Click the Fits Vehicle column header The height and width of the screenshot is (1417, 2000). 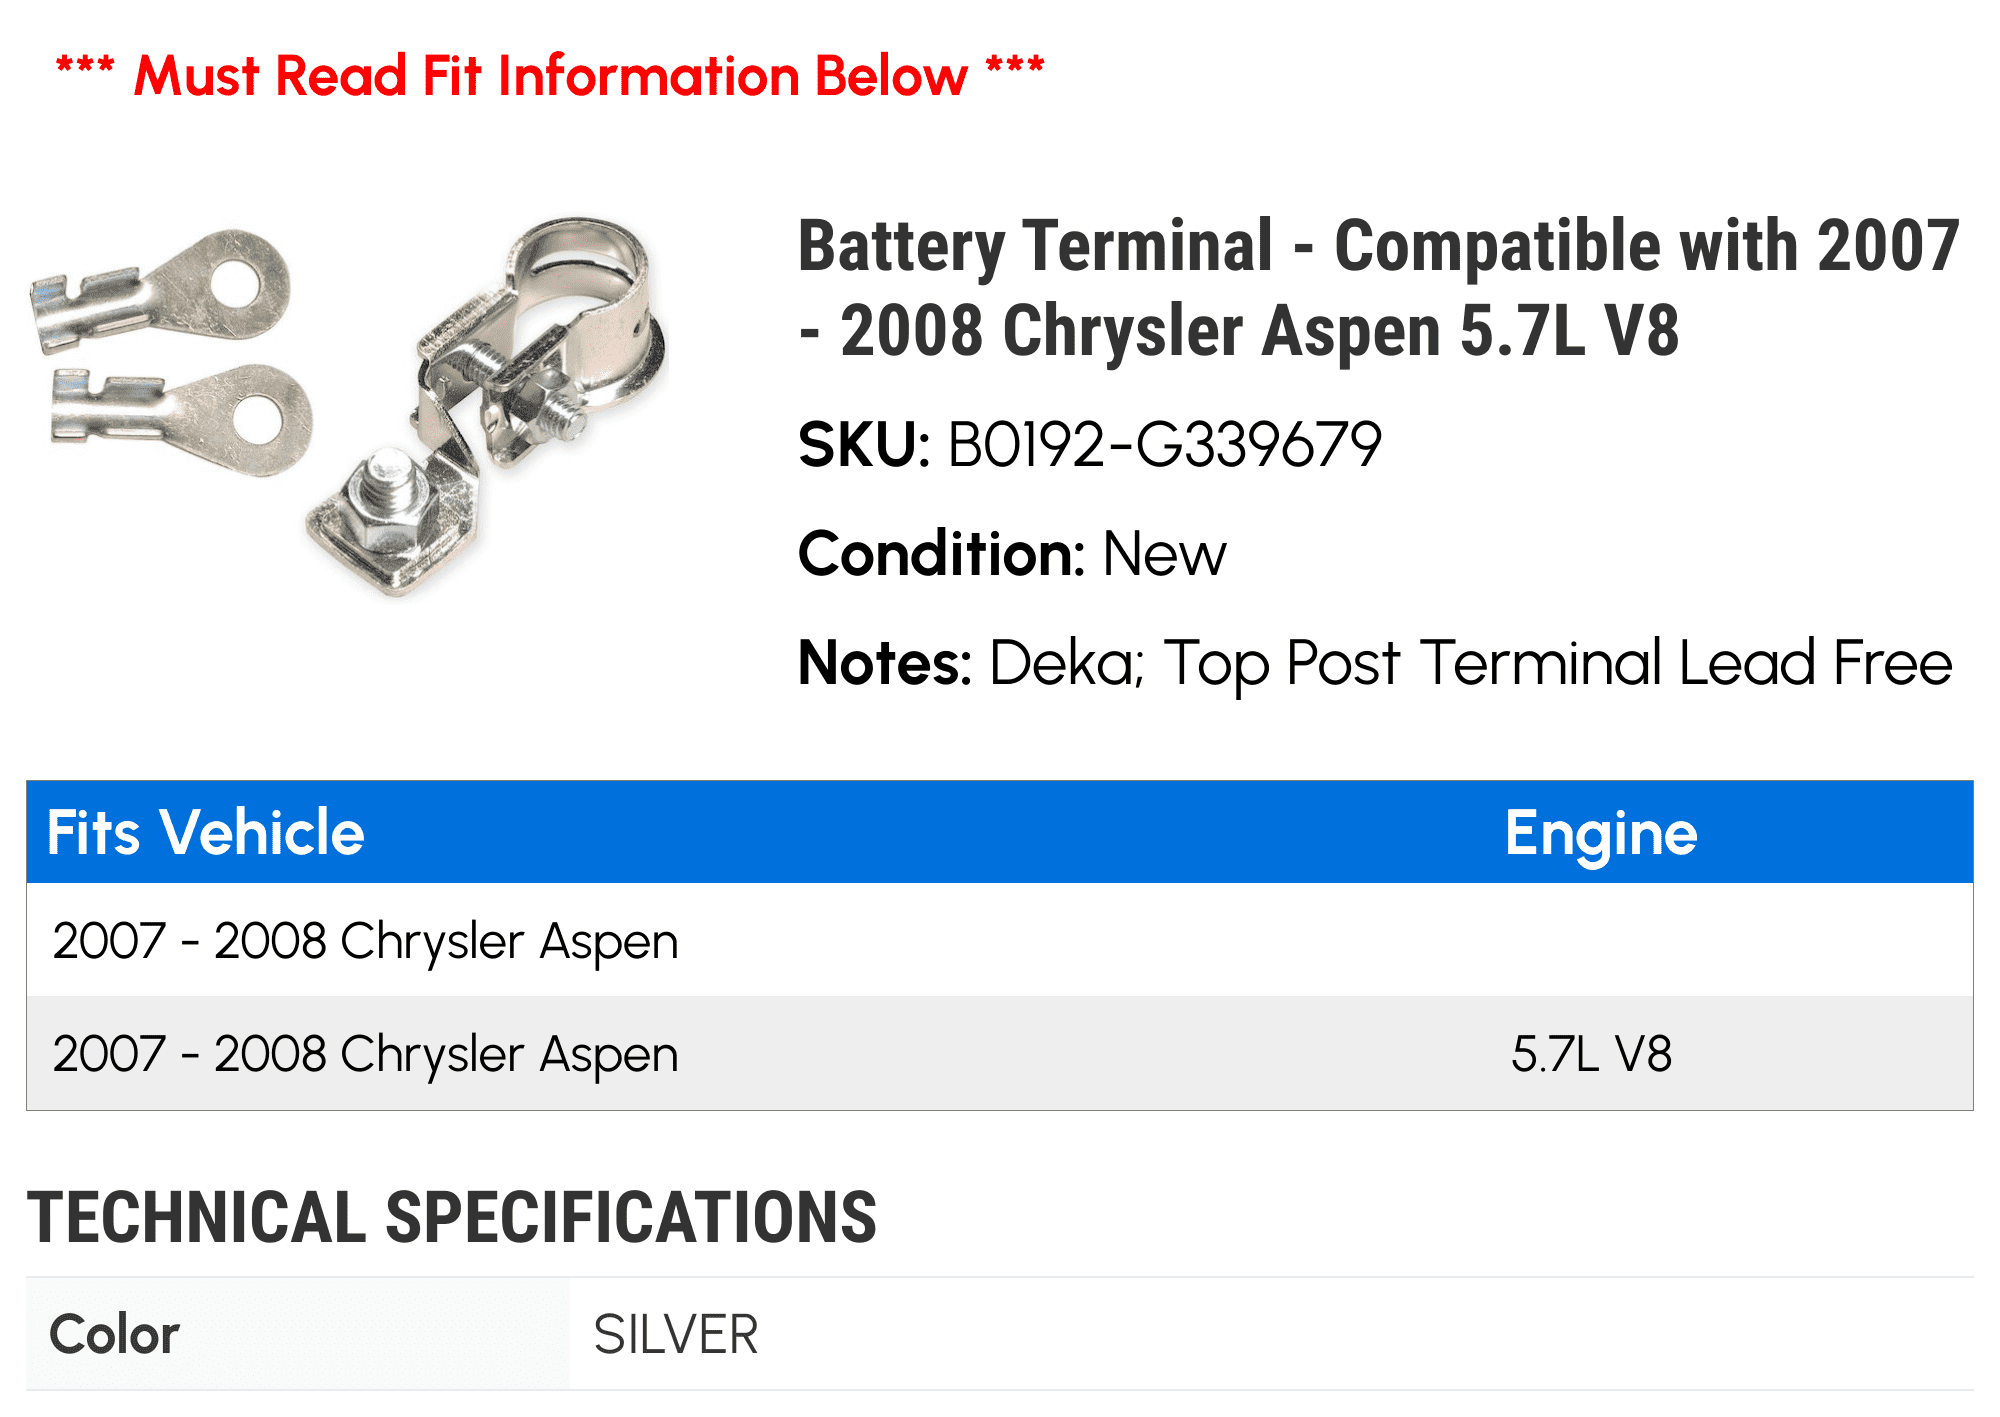pos(206,832)
